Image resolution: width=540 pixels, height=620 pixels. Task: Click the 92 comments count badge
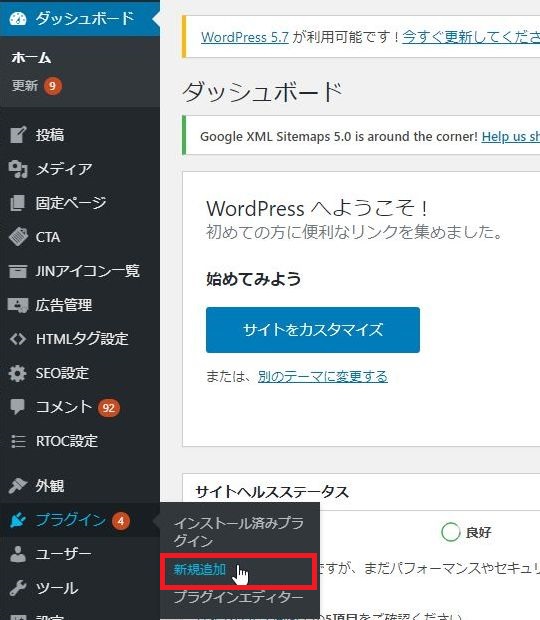coord(109,408)
